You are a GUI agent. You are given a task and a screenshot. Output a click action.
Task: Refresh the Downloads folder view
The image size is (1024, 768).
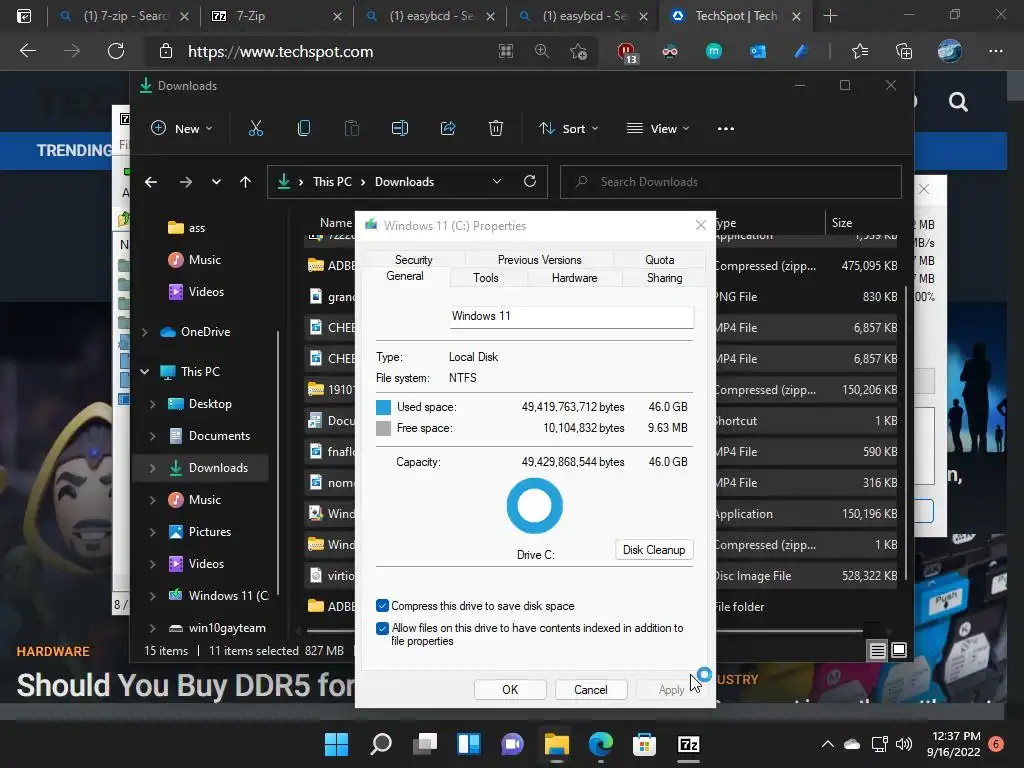(x=530, y=182)
